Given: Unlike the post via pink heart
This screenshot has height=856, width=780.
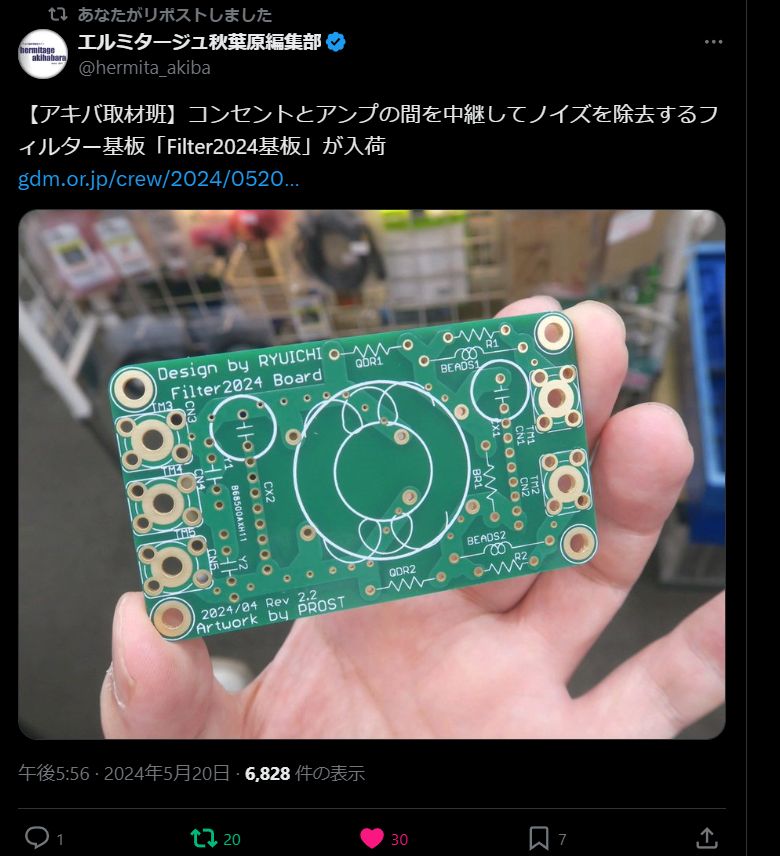Looking at the screenshot, I should (x=372, y=838).
